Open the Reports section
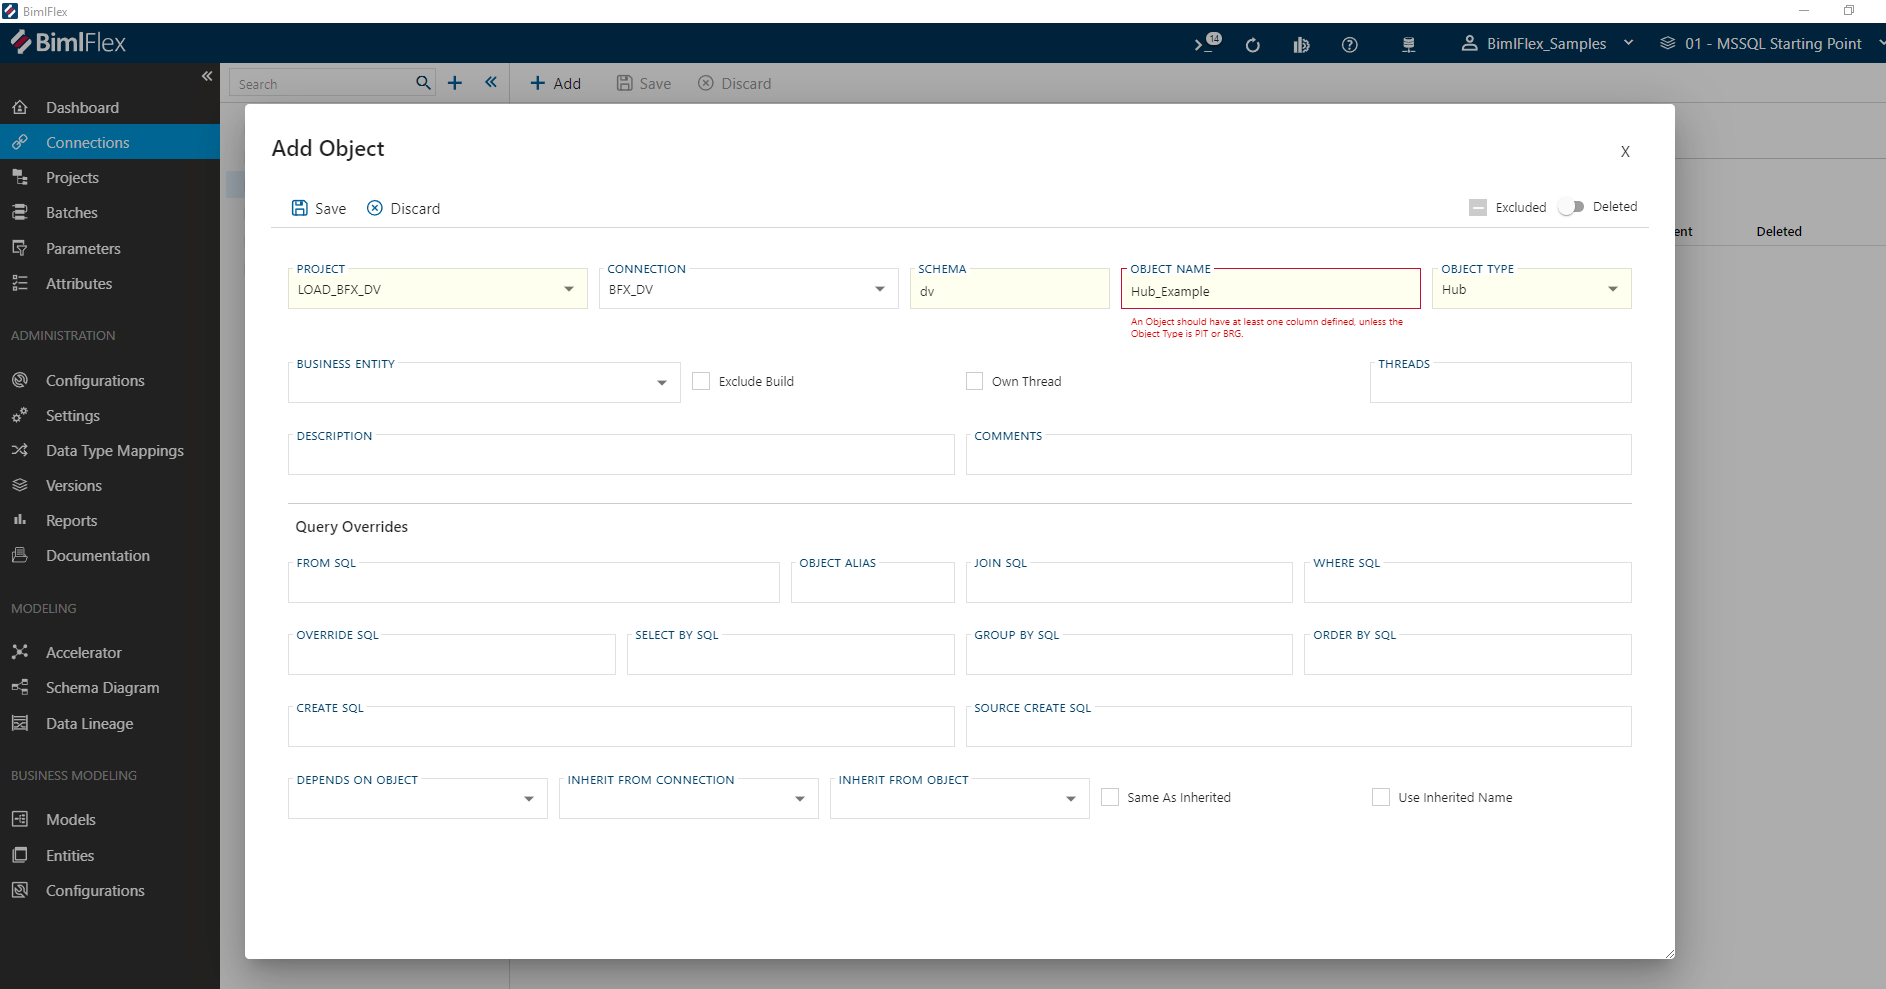Viewport: 1886px width, 989px height. (71, 520)
